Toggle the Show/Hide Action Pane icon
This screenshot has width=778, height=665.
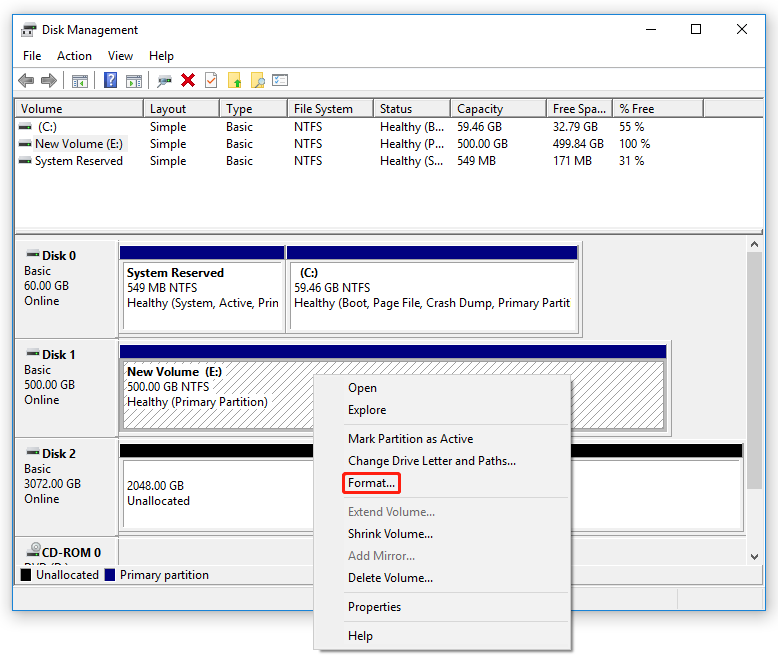(x=133, y=80)
